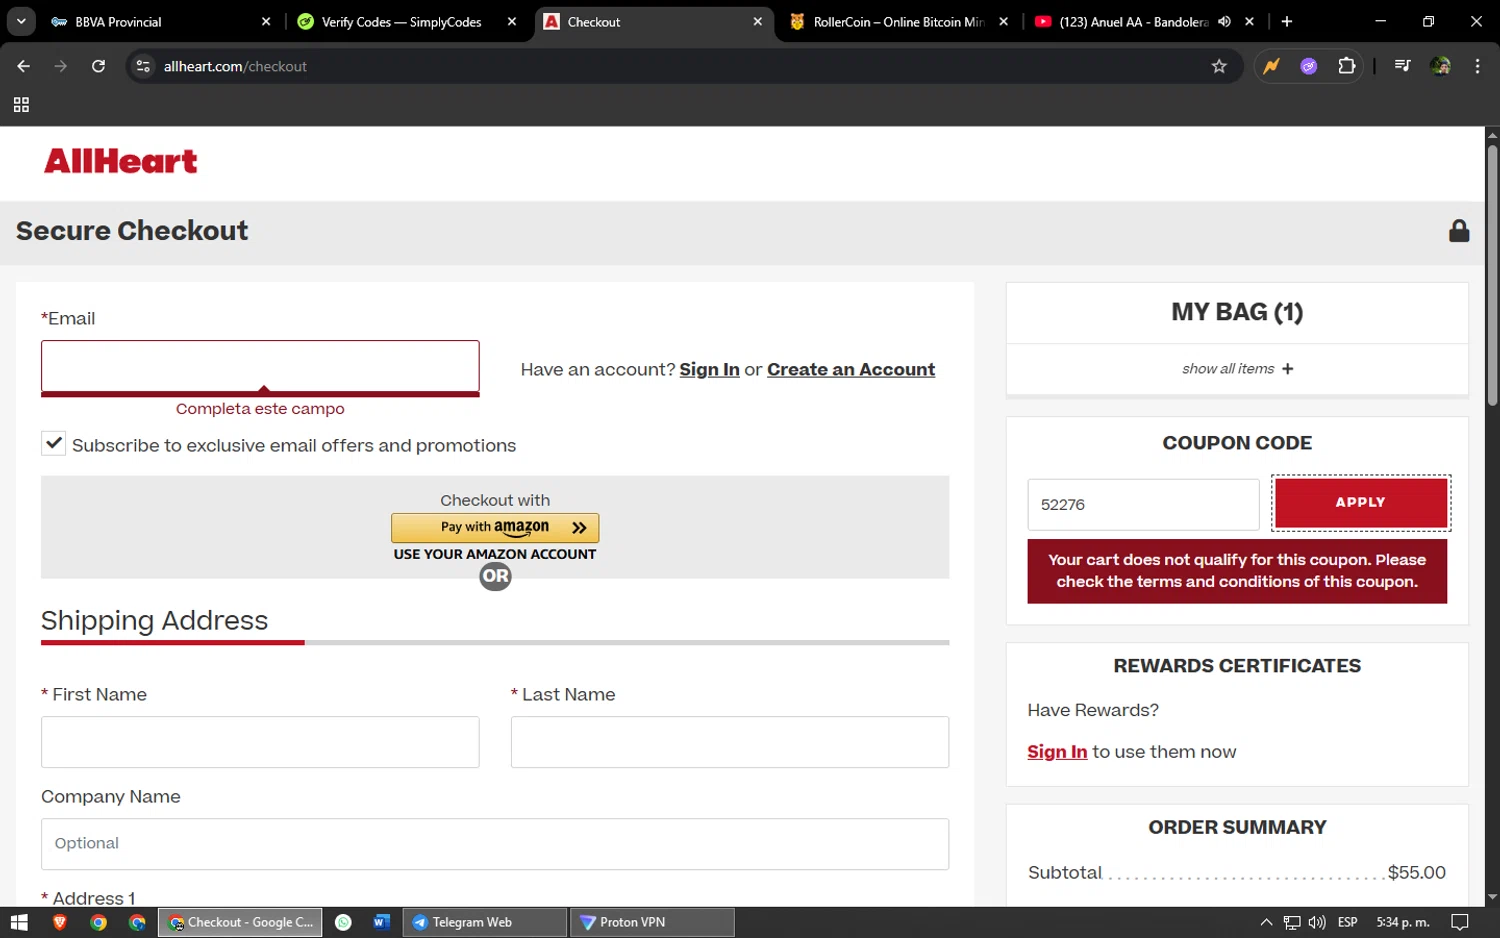Image resolution: width=1500 pixels, height=938 pixels.
Task: Click the ESP language indicator
Action: [x=1347, y=922]
